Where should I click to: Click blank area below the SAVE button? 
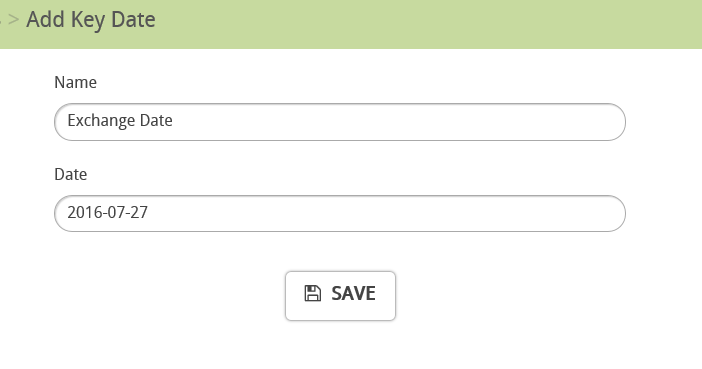point(340,347)
